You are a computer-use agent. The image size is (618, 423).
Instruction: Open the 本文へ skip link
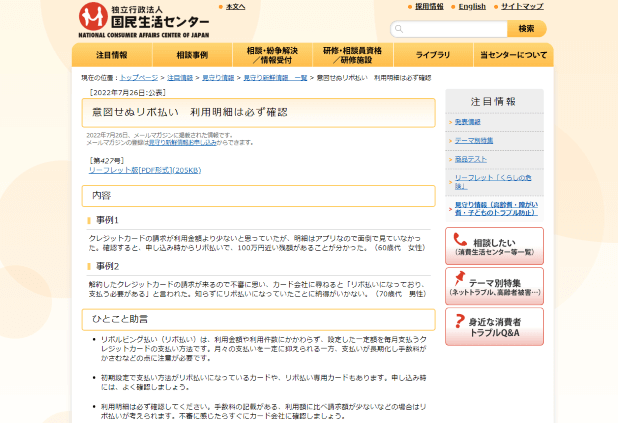click(235, 7)
